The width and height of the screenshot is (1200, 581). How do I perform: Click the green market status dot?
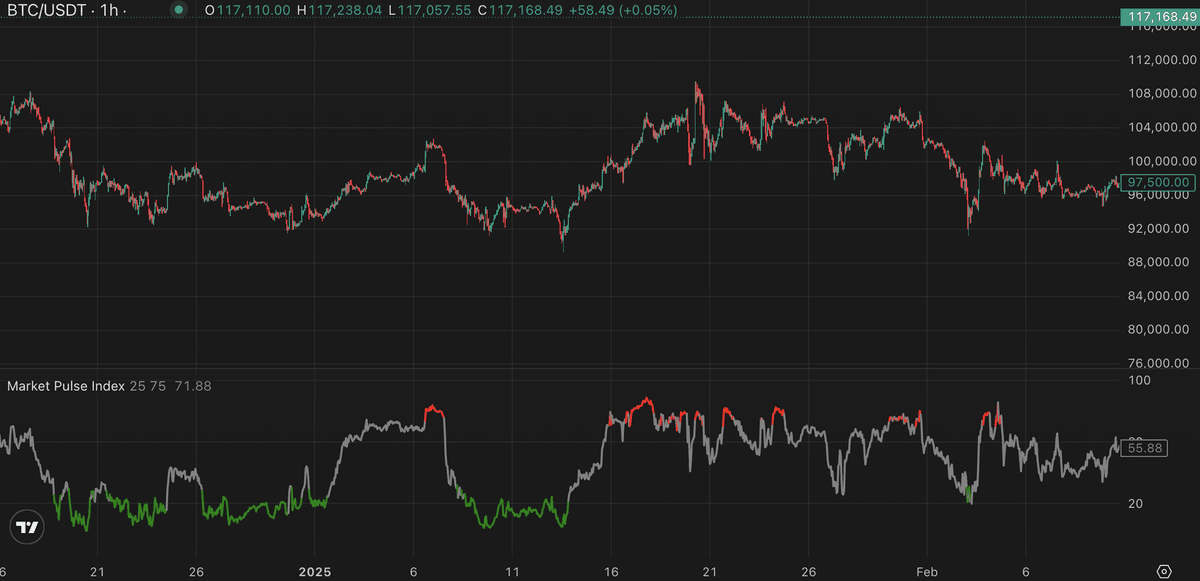(x=178, y=10)
